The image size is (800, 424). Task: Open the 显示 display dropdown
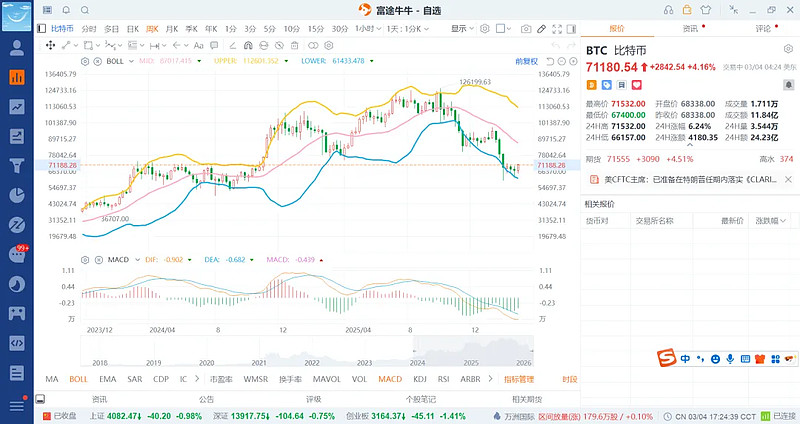[x=462, y=29]
